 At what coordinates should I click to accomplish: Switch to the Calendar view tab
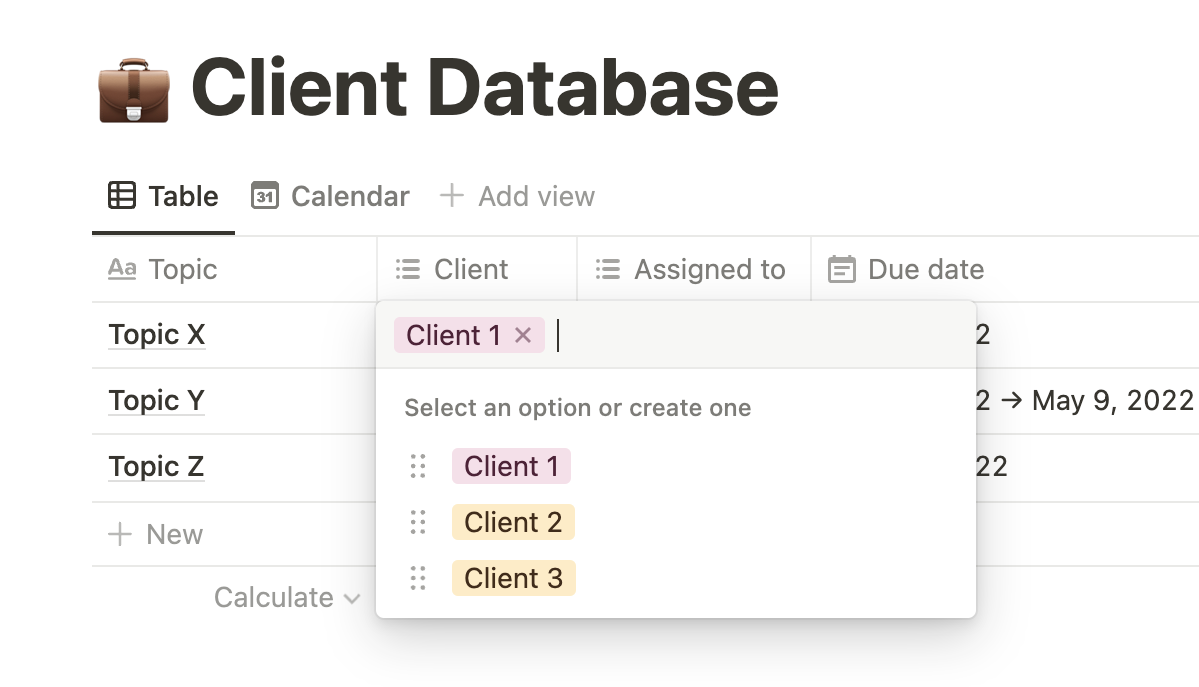click(330, 196)
